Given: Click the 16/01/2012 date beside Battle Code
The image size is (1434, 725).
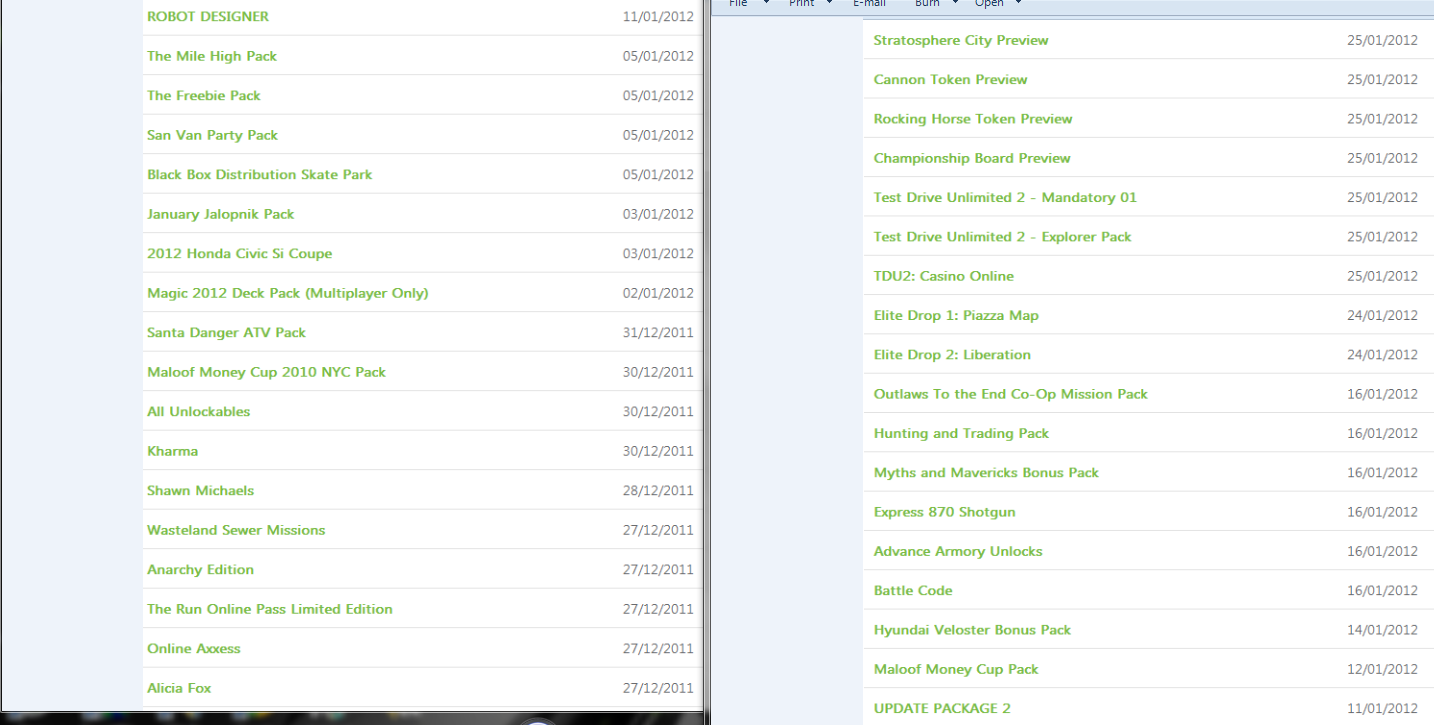Looking at the screenshot, I should point(1382,591).
